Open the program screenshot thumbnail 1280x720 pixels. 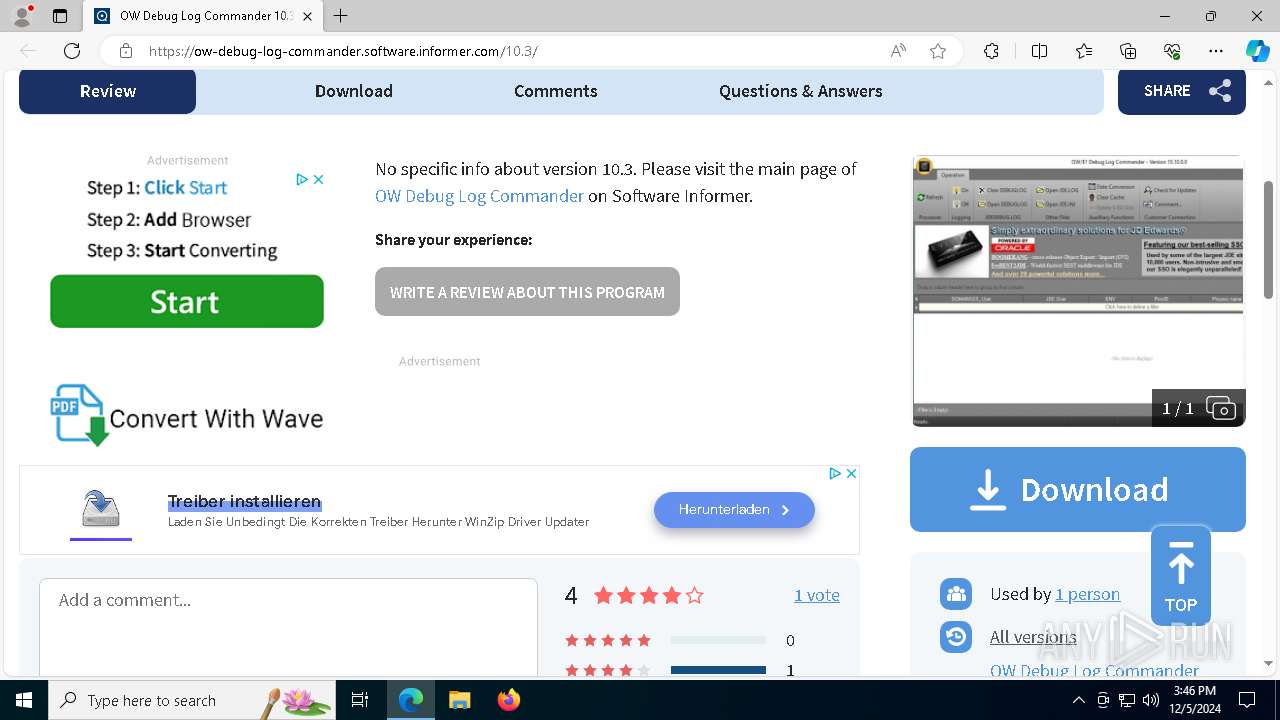click(x=1078, y=290)
